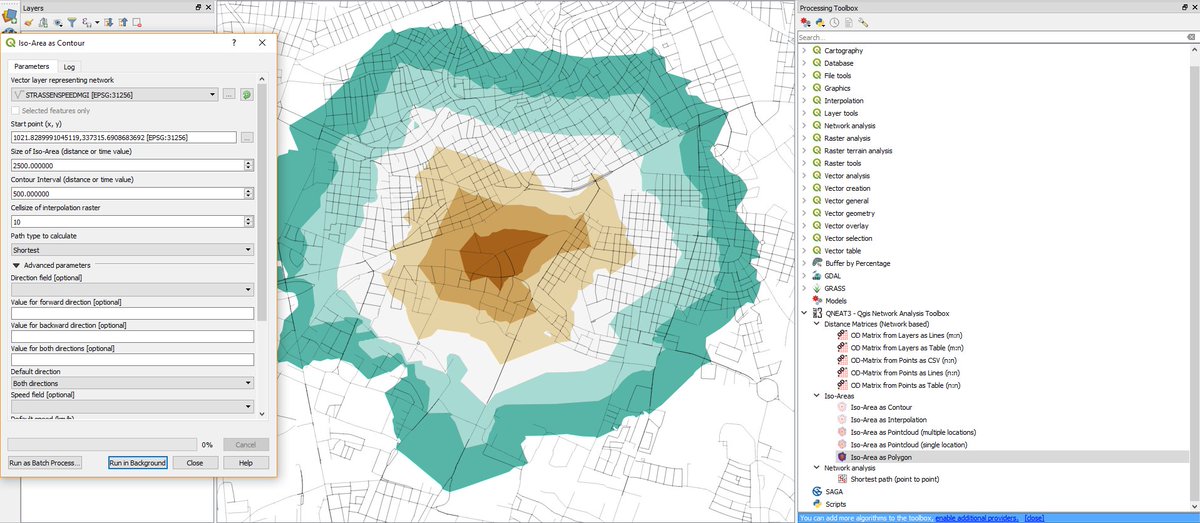Viewport: 1200px width, 523px height.
Task: Click Size of Iso-Area value field
Action: click(x=126, y=165)
